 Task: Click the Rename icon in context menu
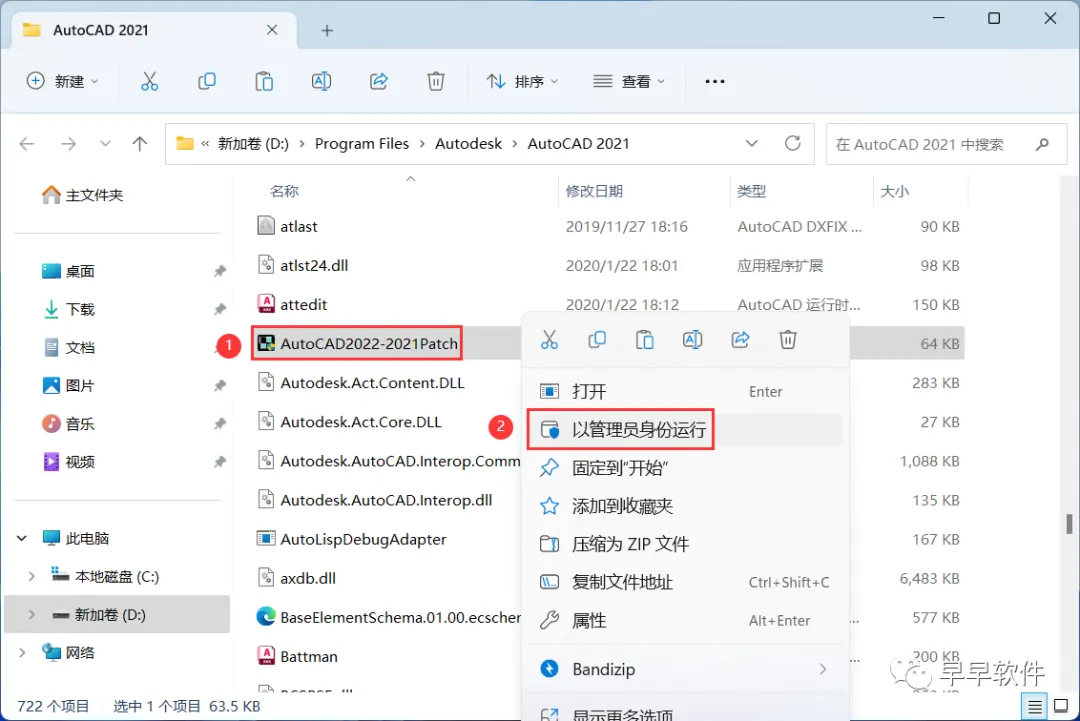[692, 339]
